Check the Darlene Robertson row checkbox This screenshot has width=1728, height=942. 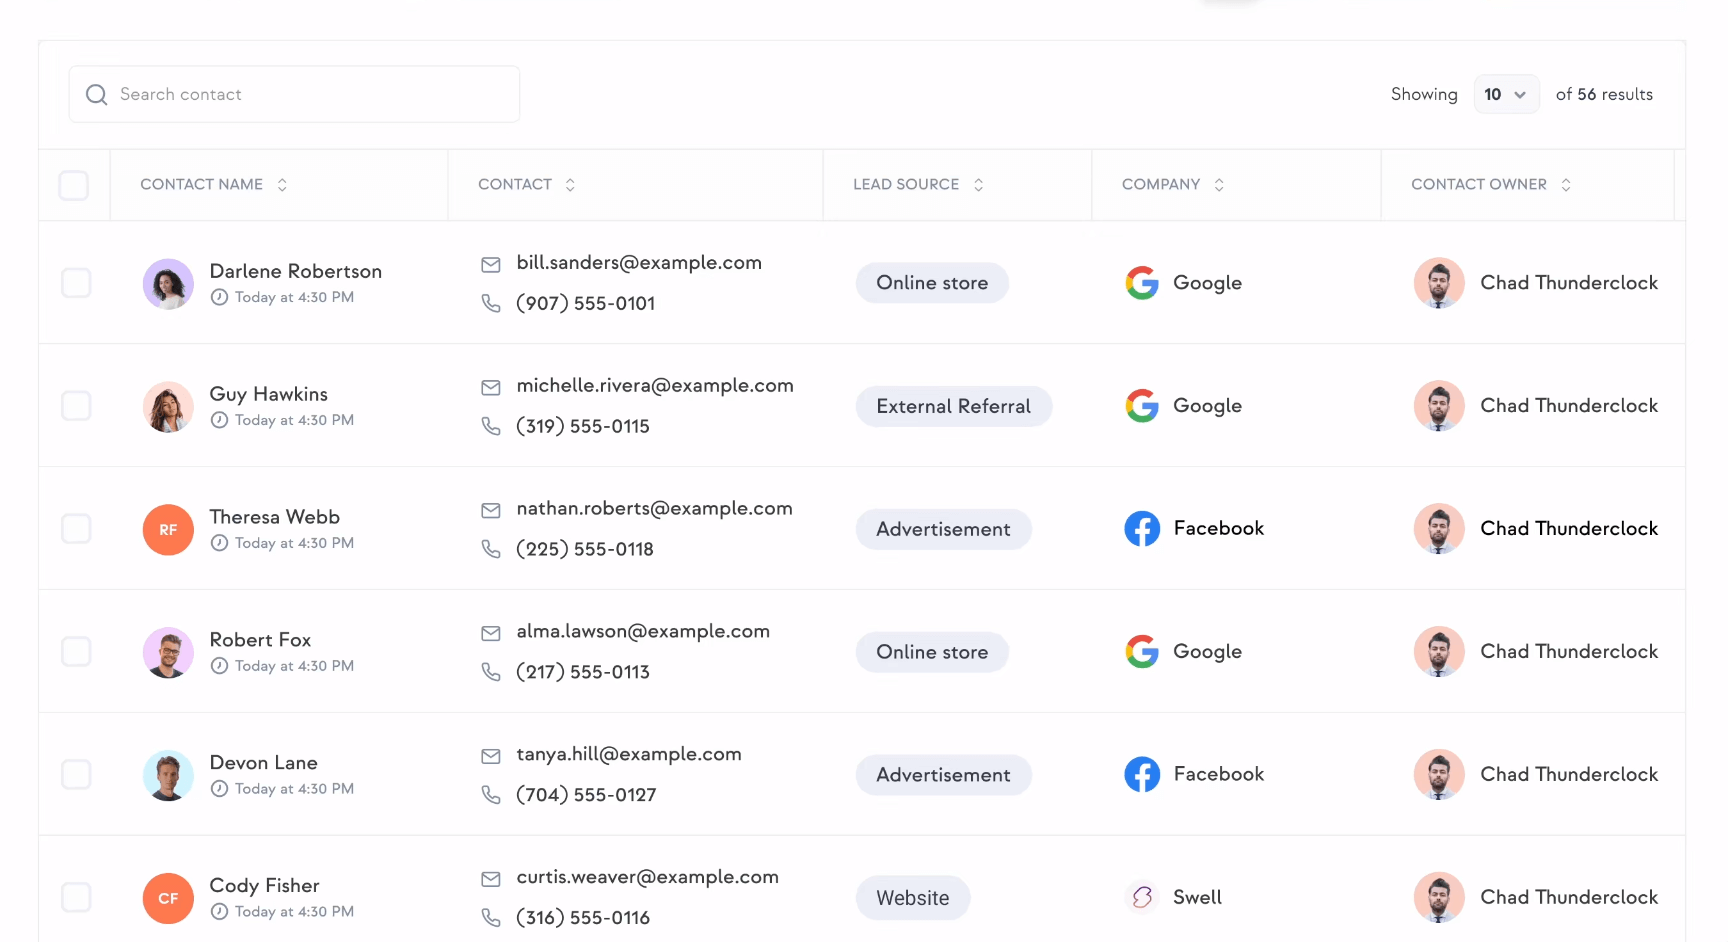click(76, 283)
